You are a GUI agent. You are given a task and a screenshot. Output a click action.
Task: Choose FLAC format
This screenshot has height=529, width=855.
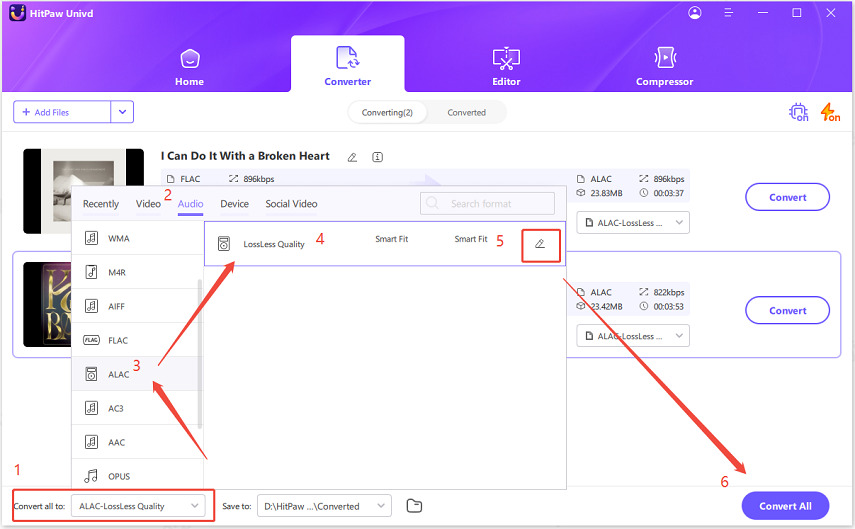pos(137,340)
